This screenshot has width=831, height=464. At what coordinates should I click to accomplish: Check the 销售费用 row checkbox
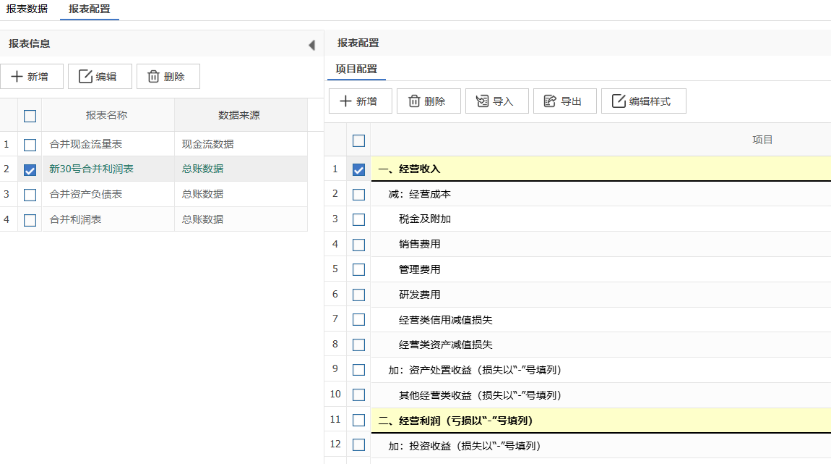(x=359, y=245)
